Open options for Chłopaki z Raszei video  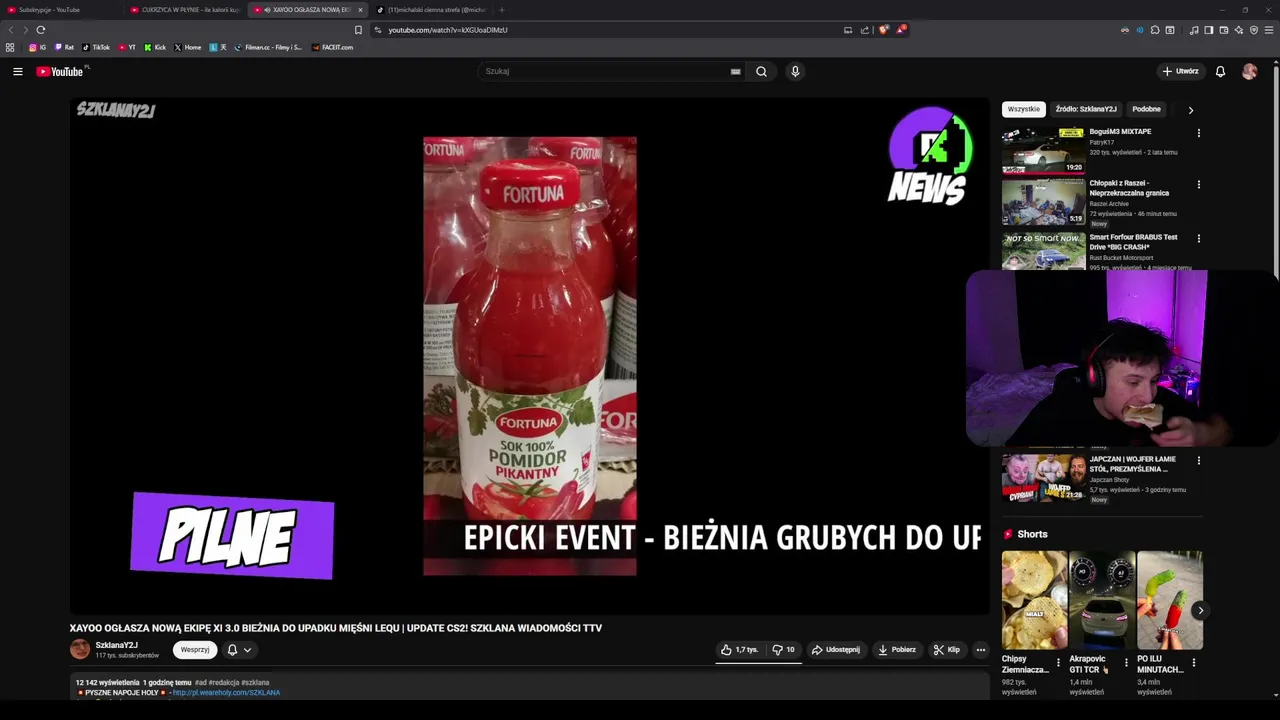pyautogui.click(x=1198, y=185)
